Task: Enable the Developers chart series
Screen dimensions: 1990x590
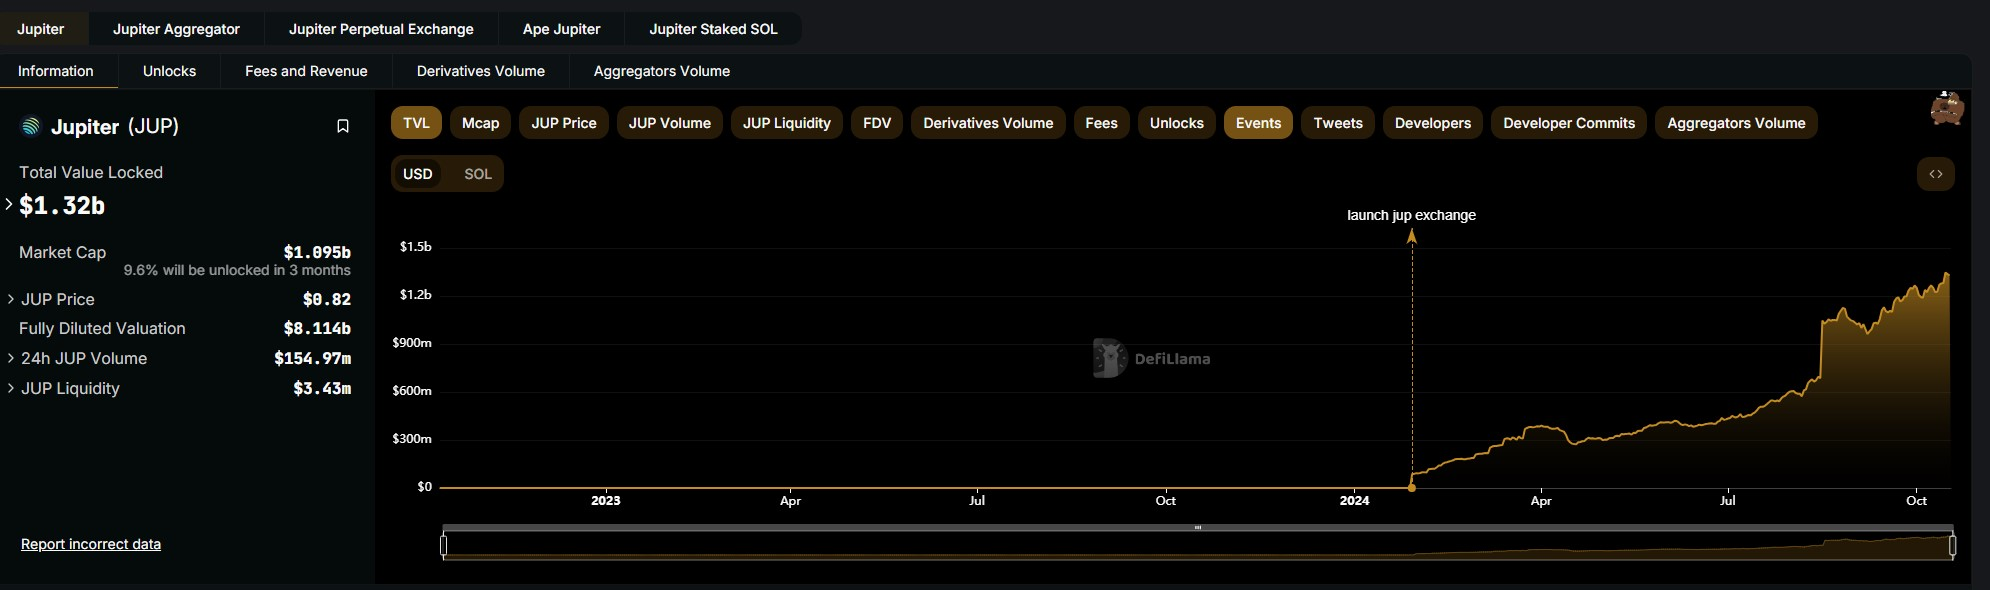Action: 1433,123
